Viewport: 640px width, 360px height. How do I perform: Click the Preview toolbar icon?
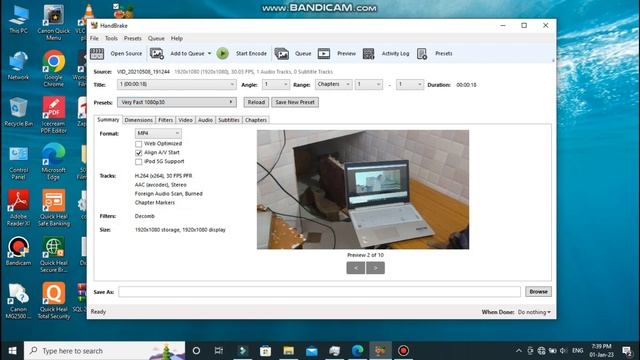tap(324, 53)
